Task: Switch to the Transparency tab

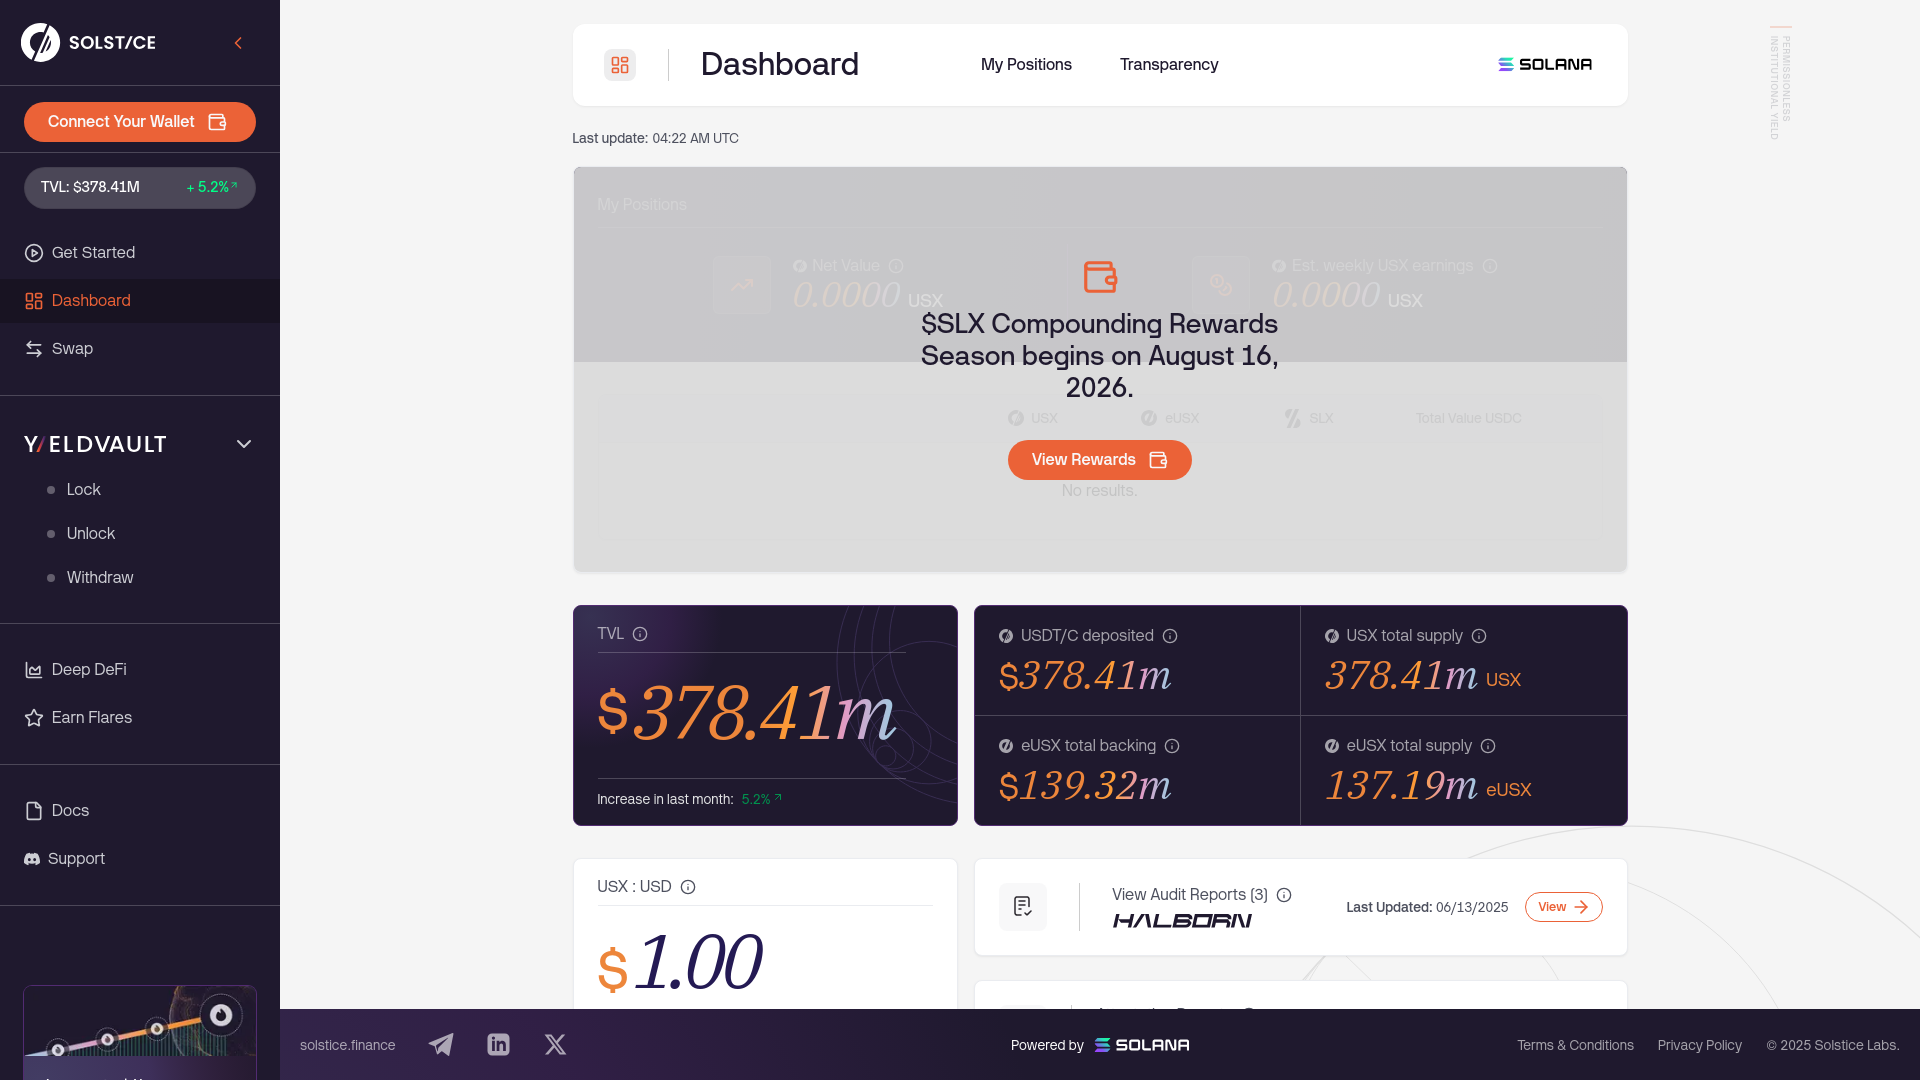Action: (x=1169, y=65)
